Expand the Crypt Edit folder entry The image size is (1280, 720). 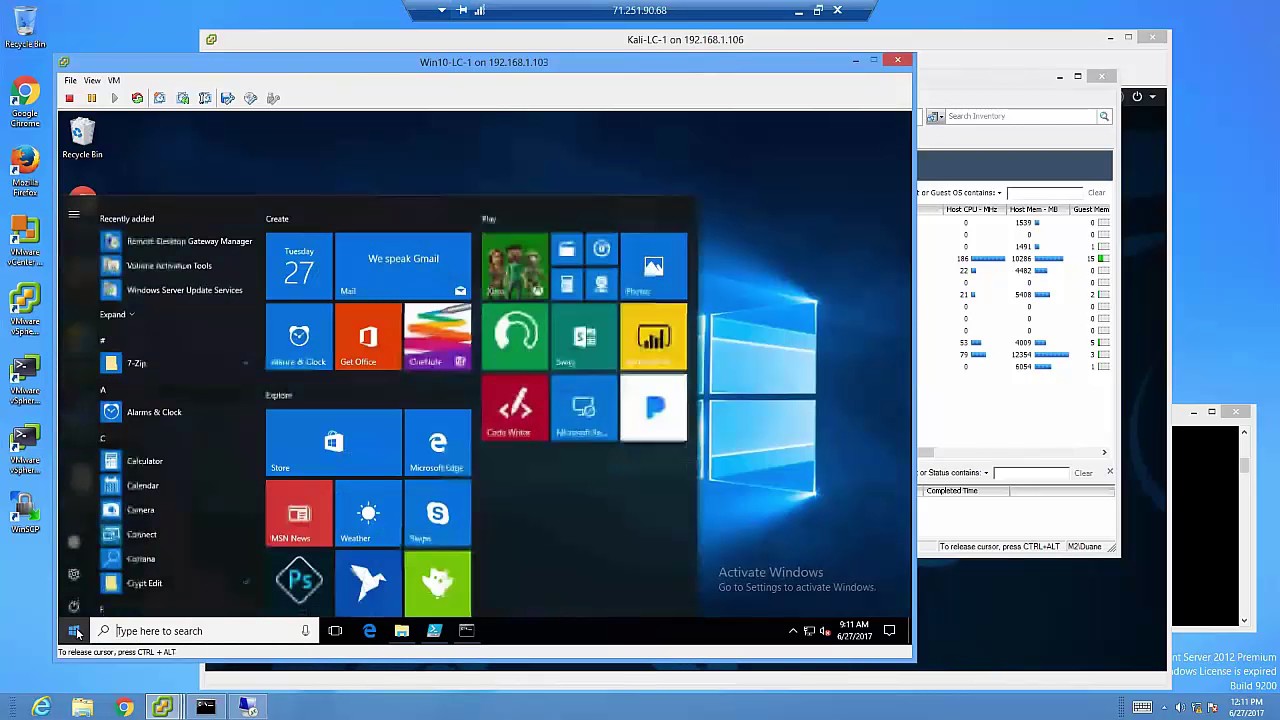[x=176, y=583]
